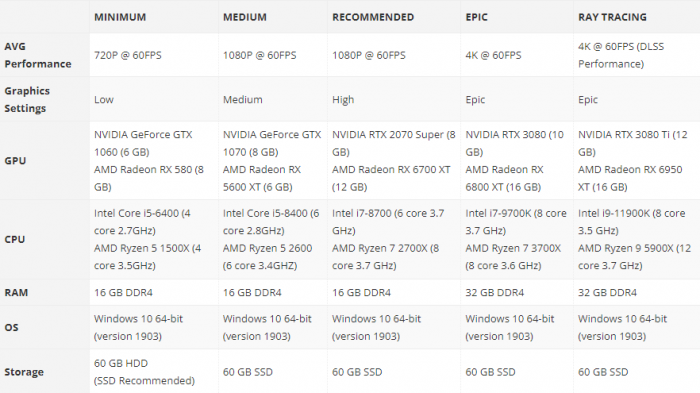The height and width of the screenshot is (393, 700).
Task: Select the High graphics settings cell
Action: click(343, 99)
